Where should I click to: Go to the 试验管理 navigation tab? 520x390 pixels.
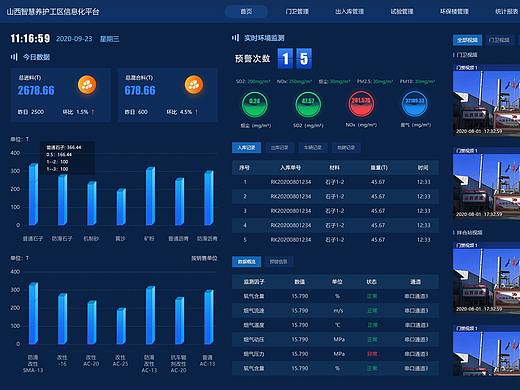(402, 12)
